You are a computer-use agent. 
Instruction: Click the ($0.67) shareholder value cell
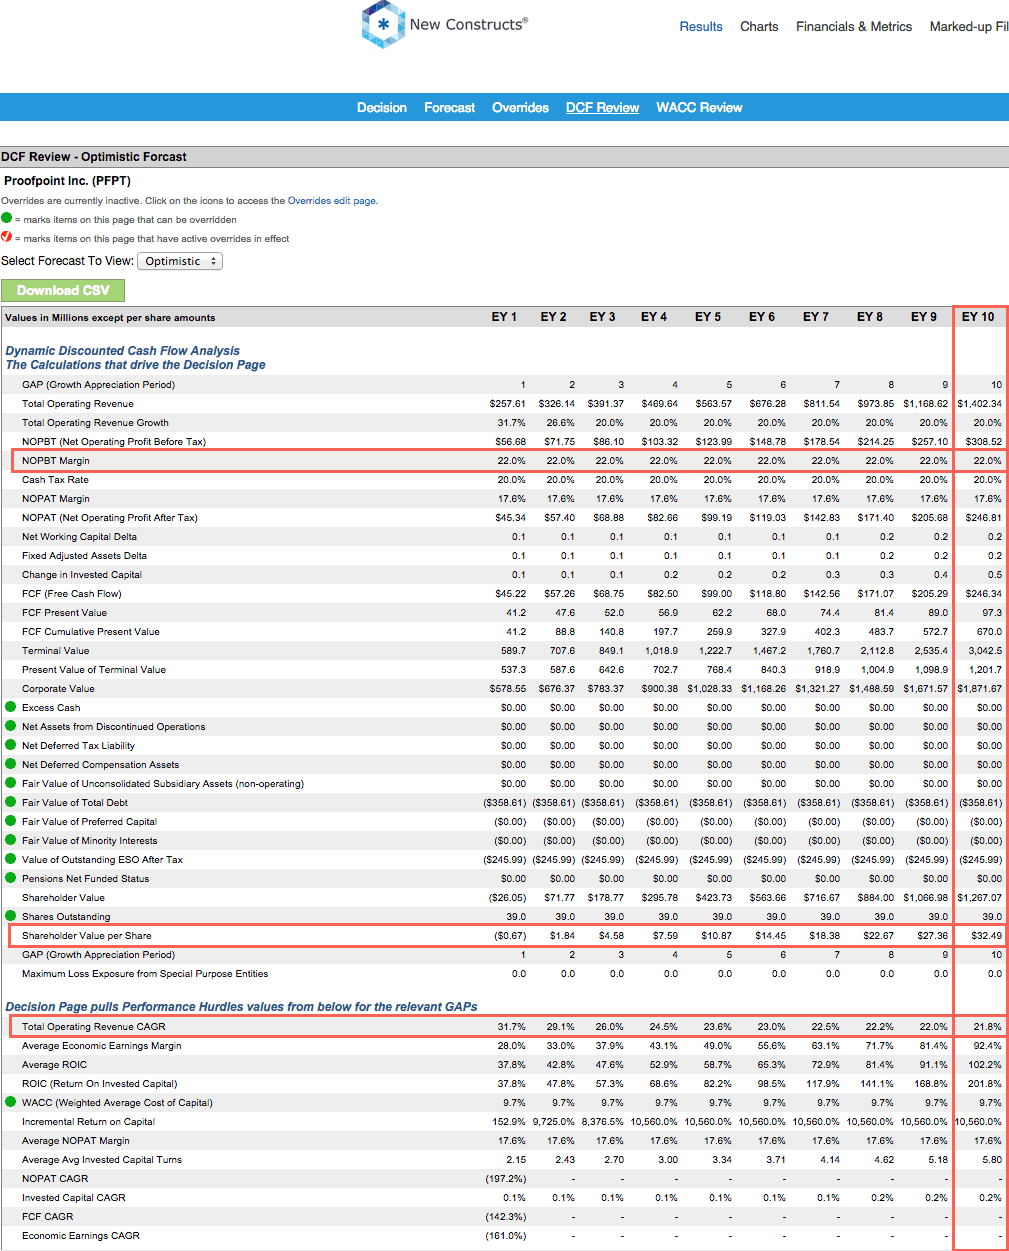(510, 936)
